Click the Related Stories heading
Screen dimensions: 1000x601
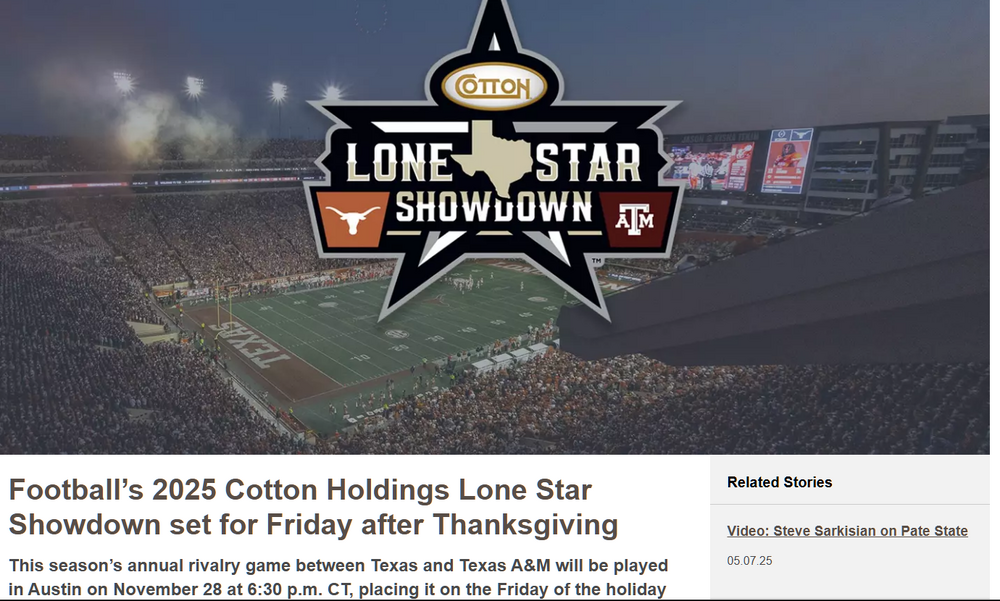(x=779, y=482)
